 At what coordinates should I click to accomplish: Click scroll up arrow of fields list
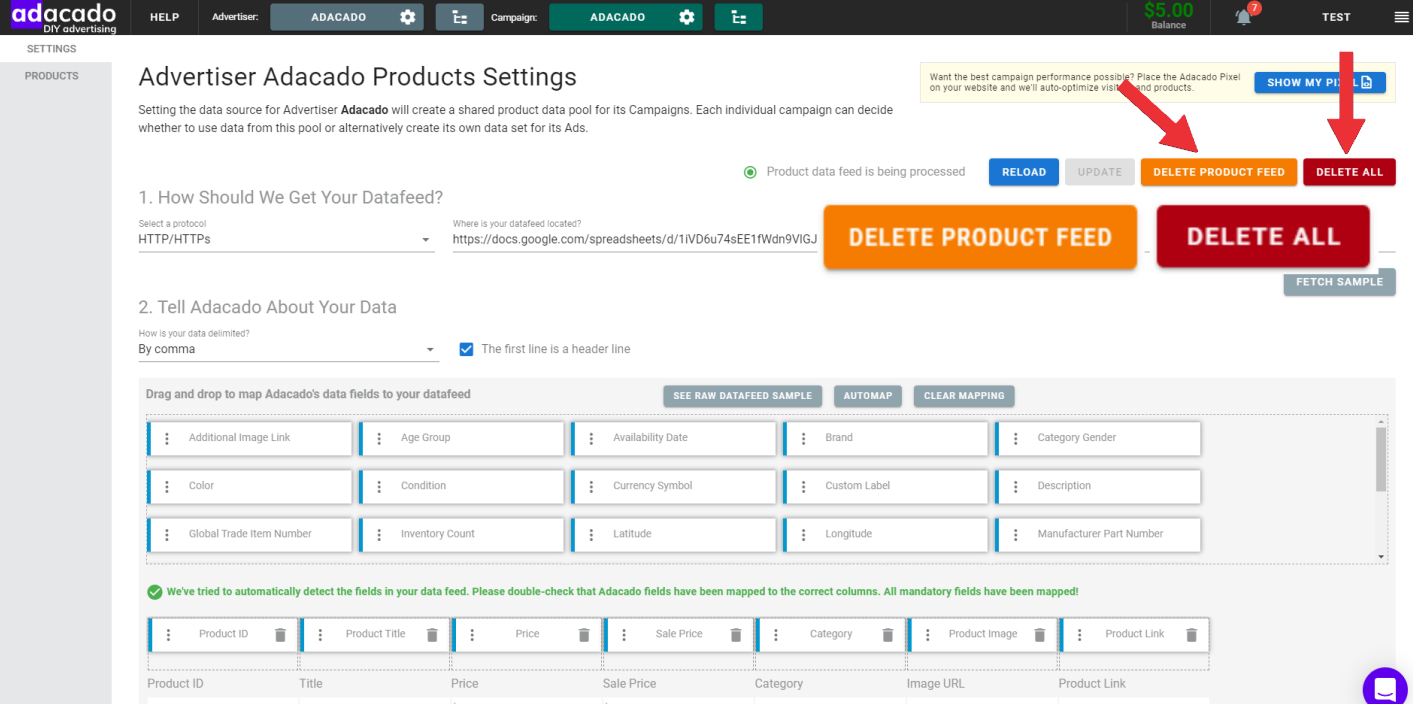[x=1381, y=422]
